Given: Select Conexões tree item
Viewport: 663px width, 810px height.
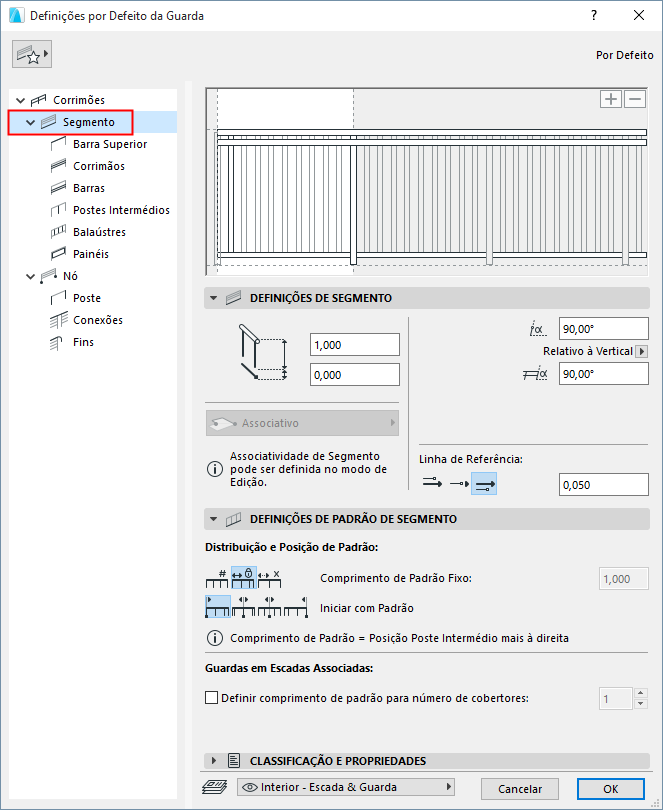Looking at the screenshot, I should (98, 320).
